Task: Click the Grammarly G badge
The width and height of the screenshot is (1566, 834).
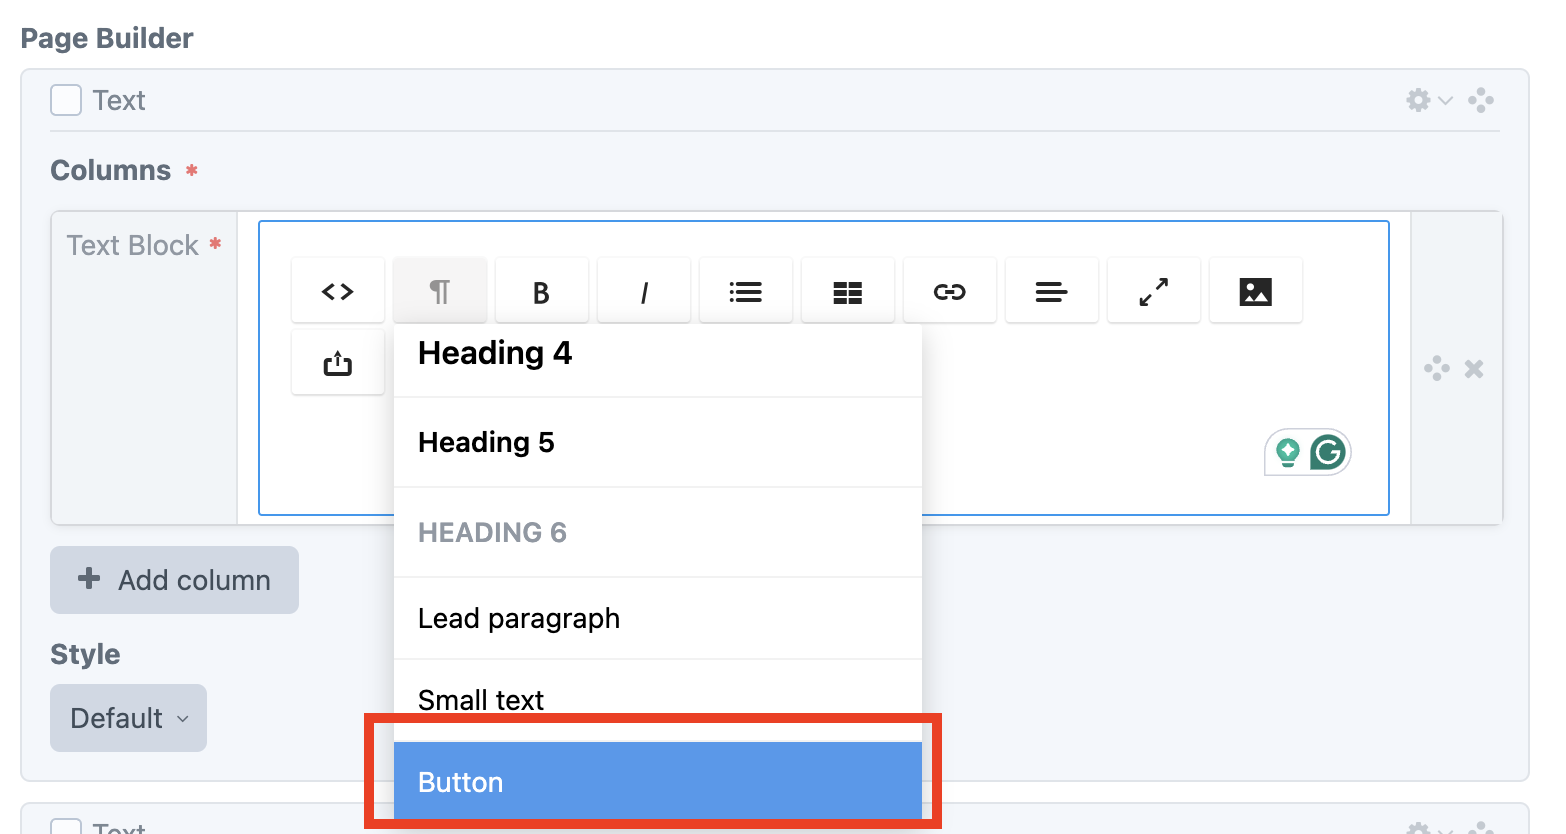Action: click(x=1328, y=453)
